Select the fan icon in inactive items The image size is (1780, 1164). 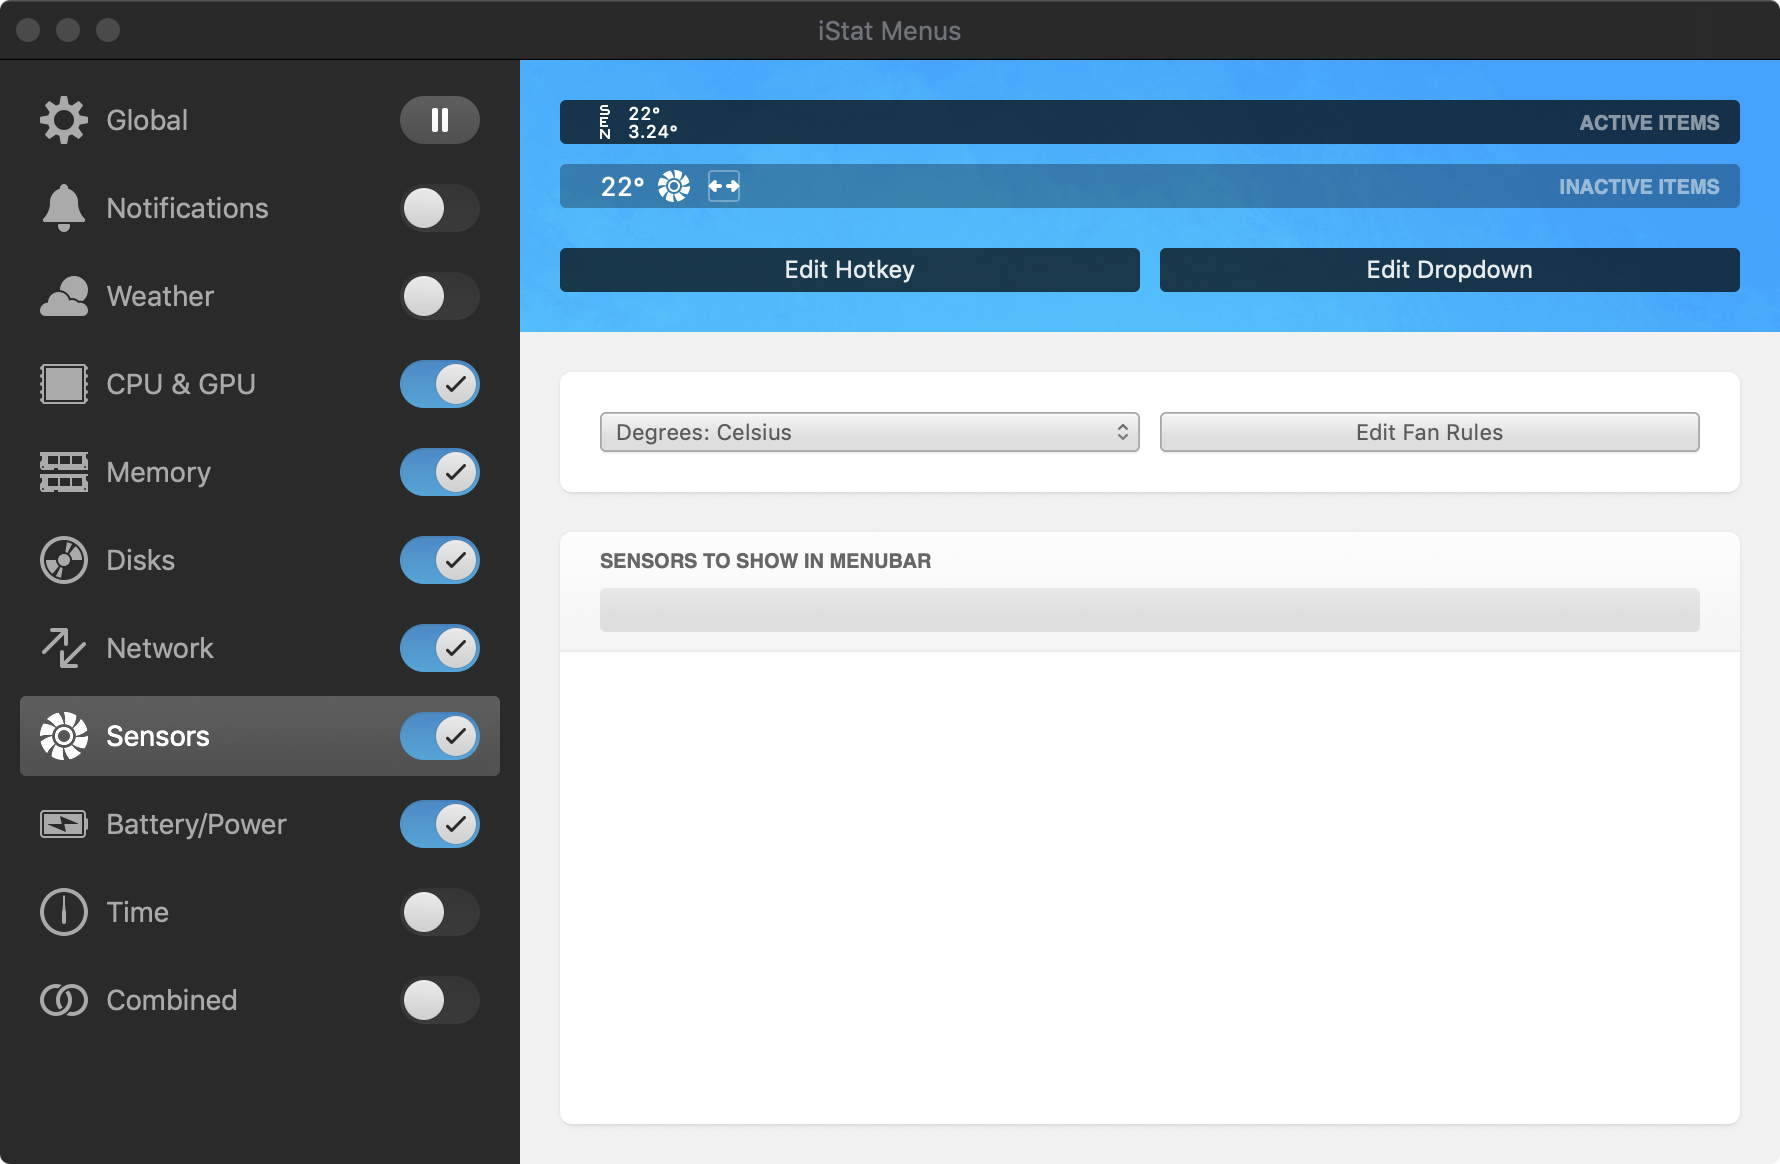pos(674,186)
